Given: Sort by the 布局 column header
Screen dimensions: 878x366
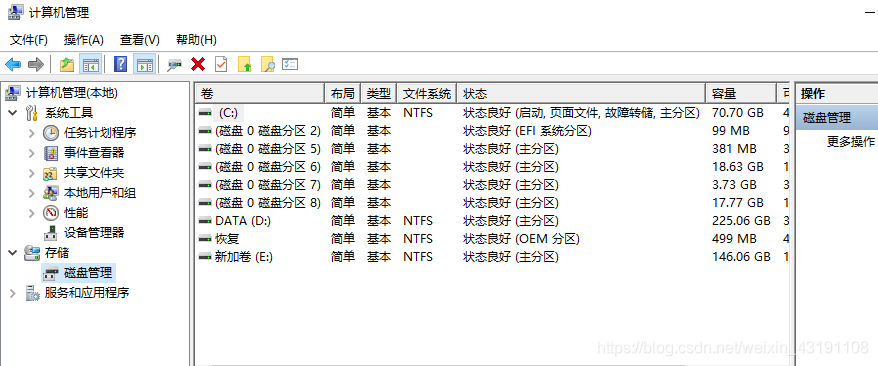Looking at the screenshot, I should 343,93.
